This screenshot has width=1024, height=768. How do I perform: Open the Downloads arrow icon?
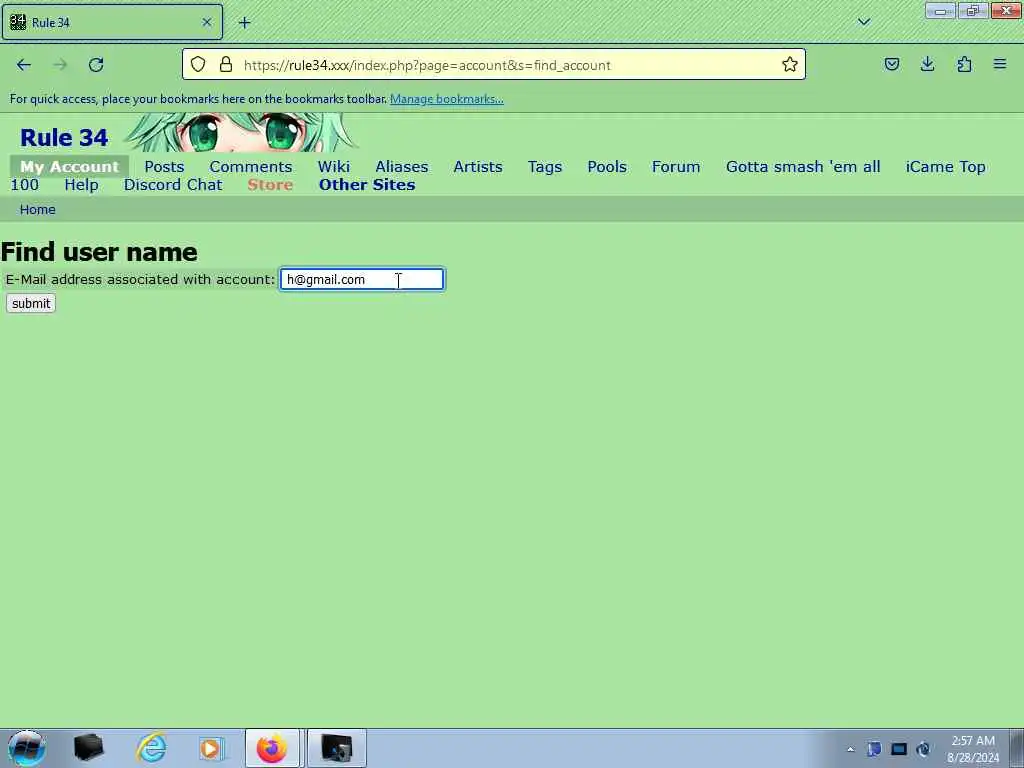tap(927, 64)
